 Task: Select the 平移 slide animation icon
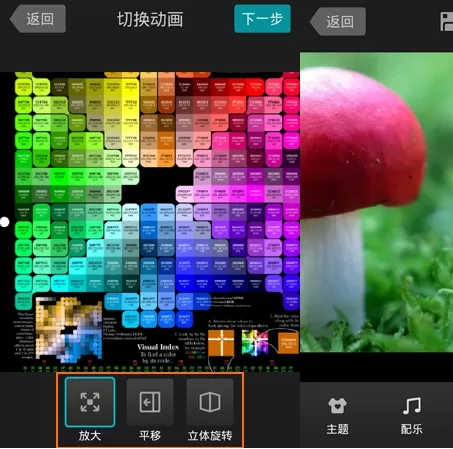tap(150, 402)
